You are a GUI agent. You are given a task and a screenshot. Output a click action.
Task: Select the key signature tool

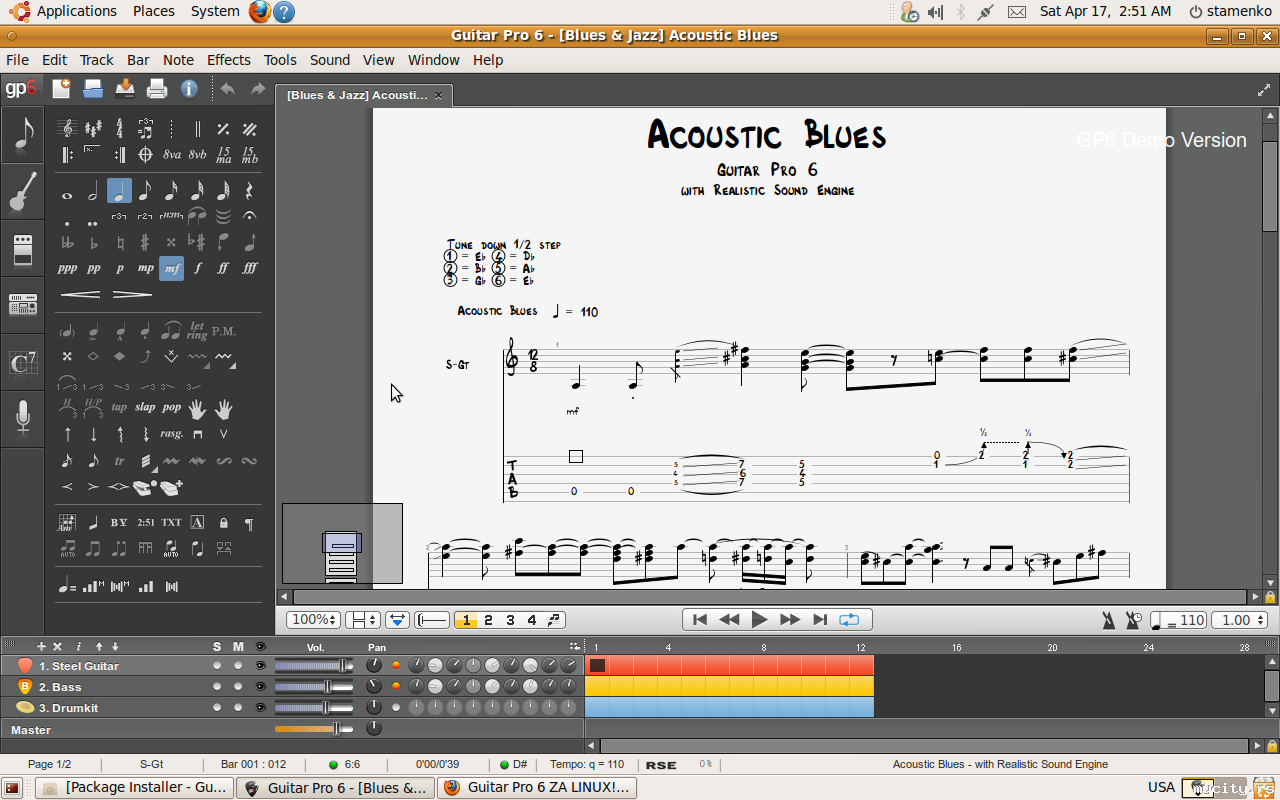(x=93, y=129)
